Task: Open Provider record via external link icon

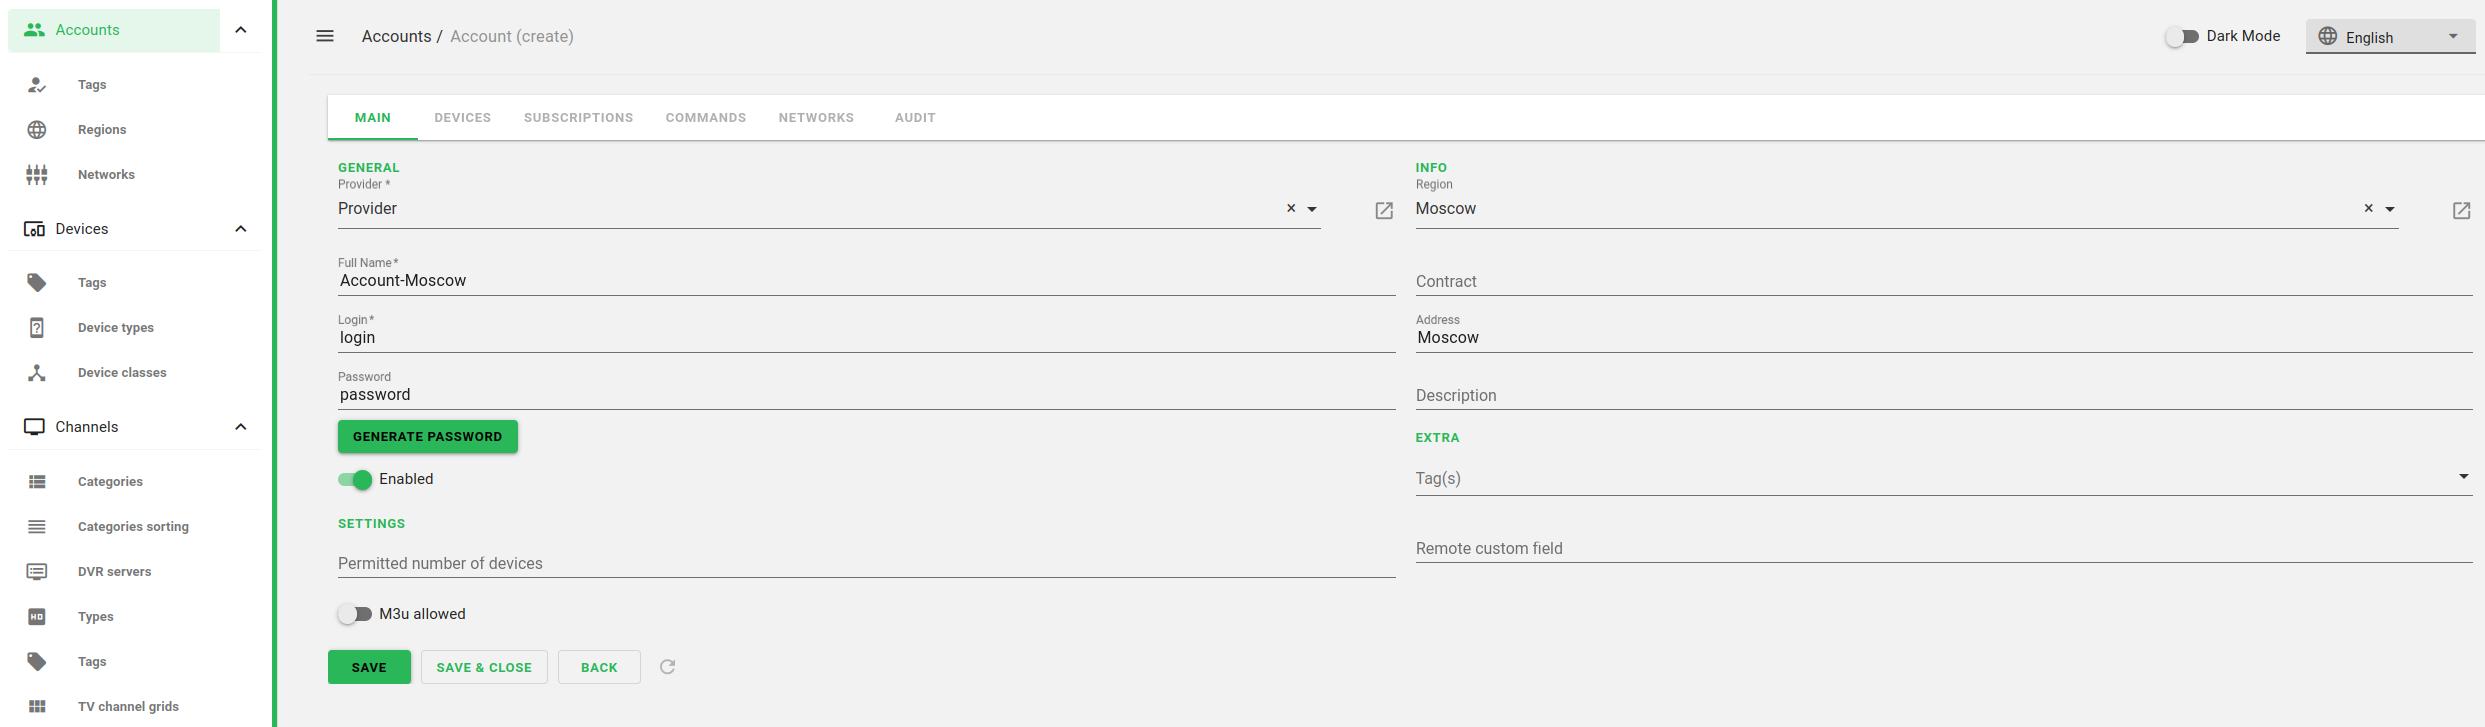Action: click(1384, 210)
